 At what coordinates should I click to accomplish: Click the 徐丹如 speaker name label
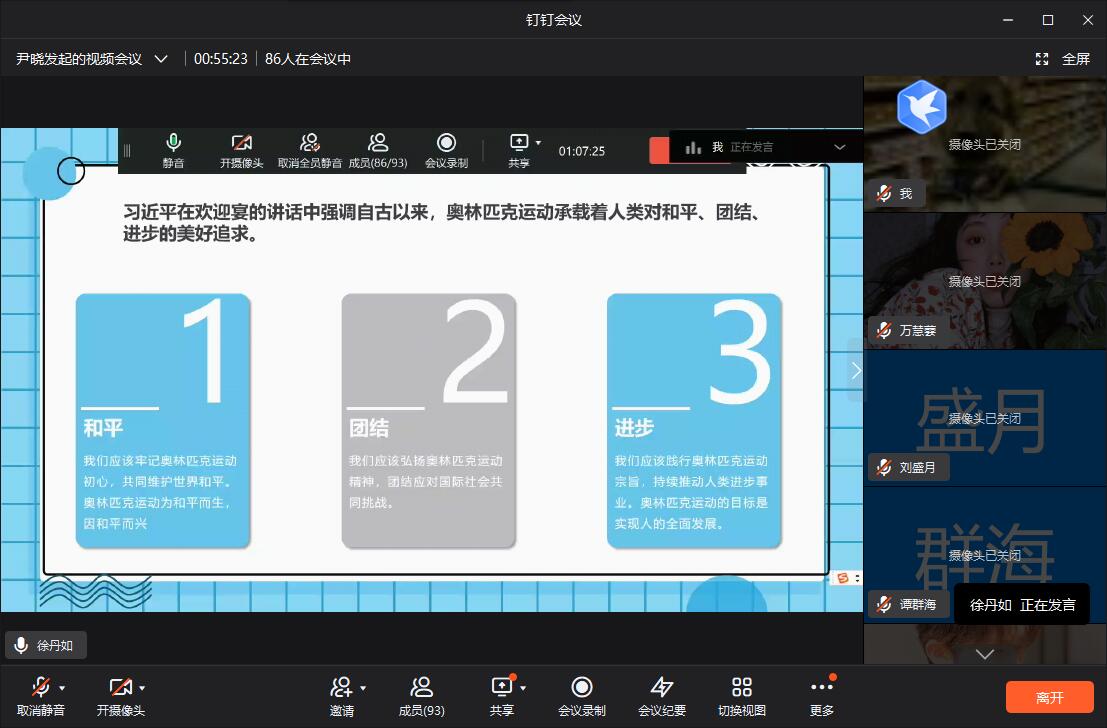click(46, 645)
